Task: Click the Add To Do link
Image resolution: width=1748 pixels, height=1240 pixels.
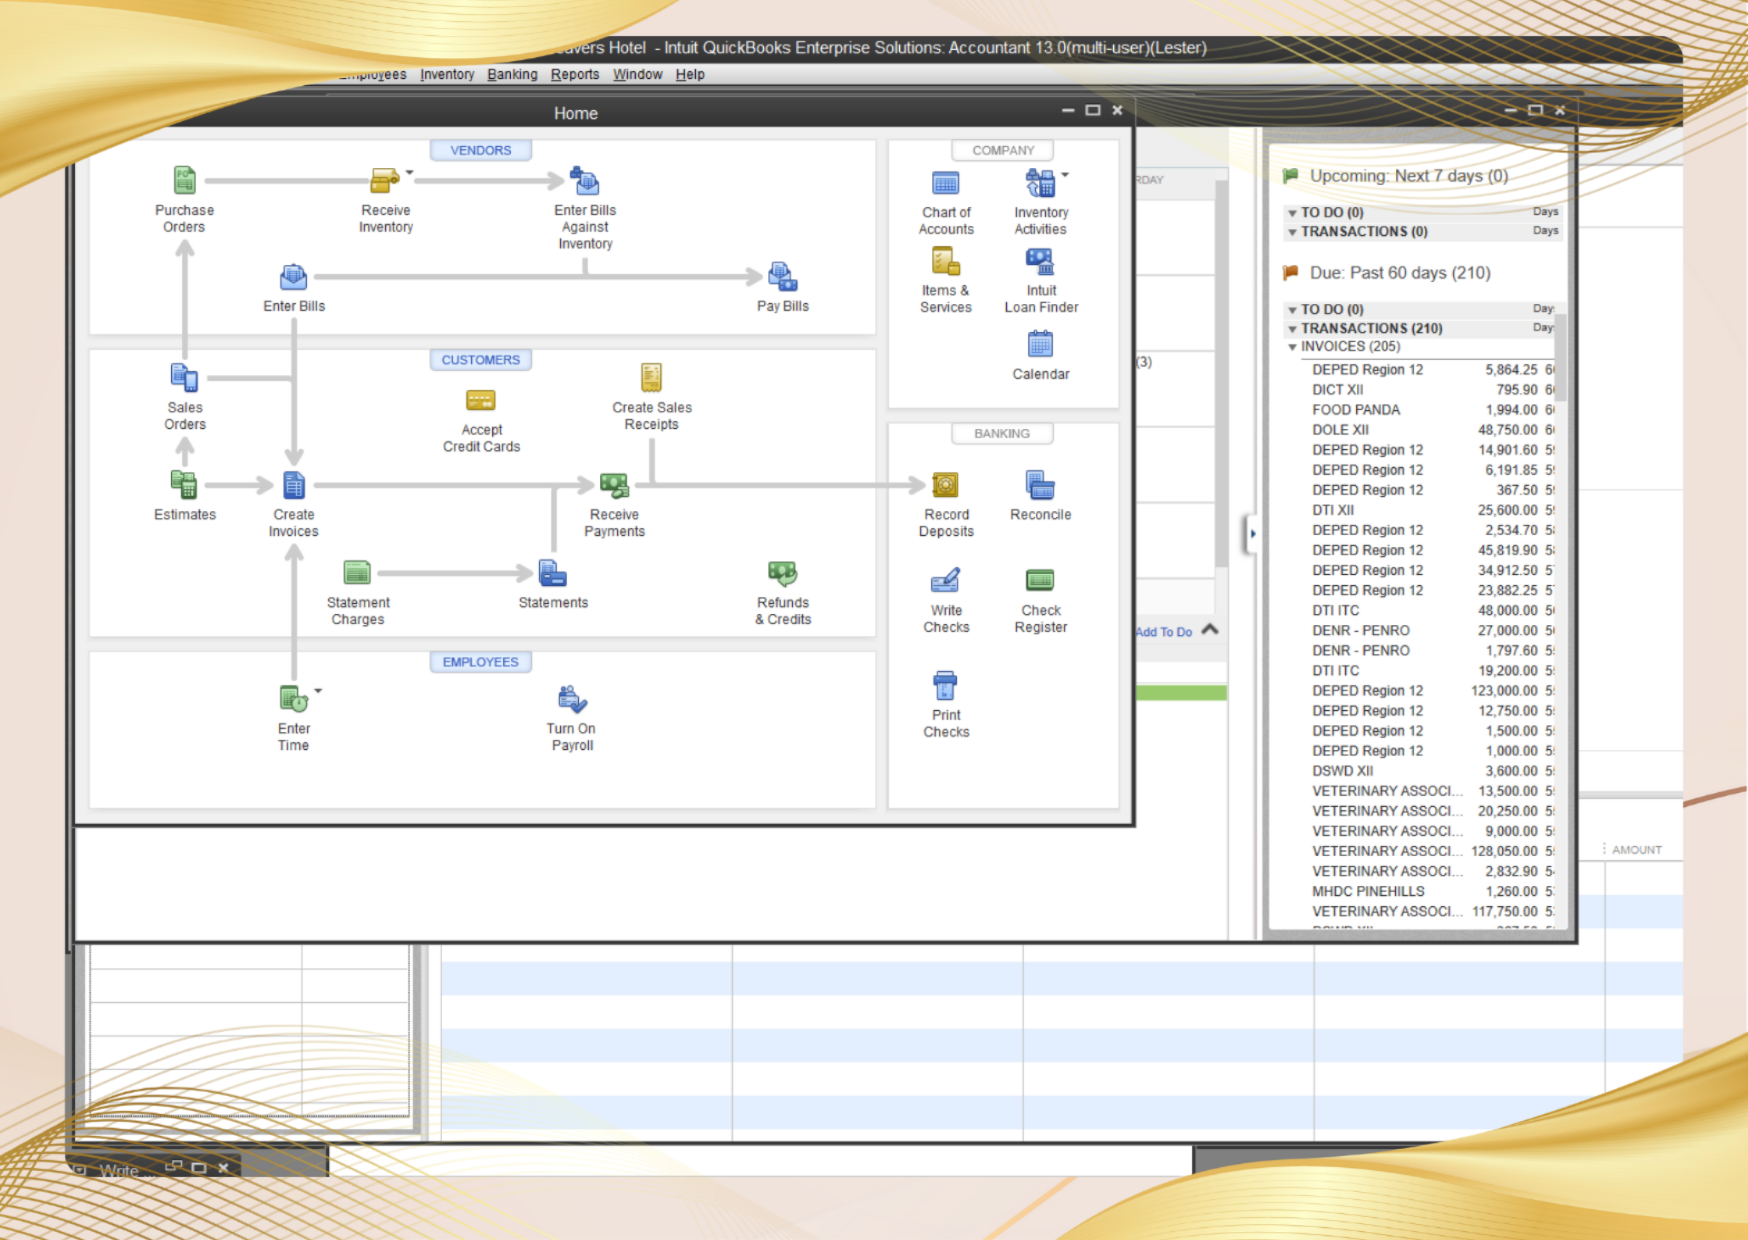Action: tap(1163, 632)
